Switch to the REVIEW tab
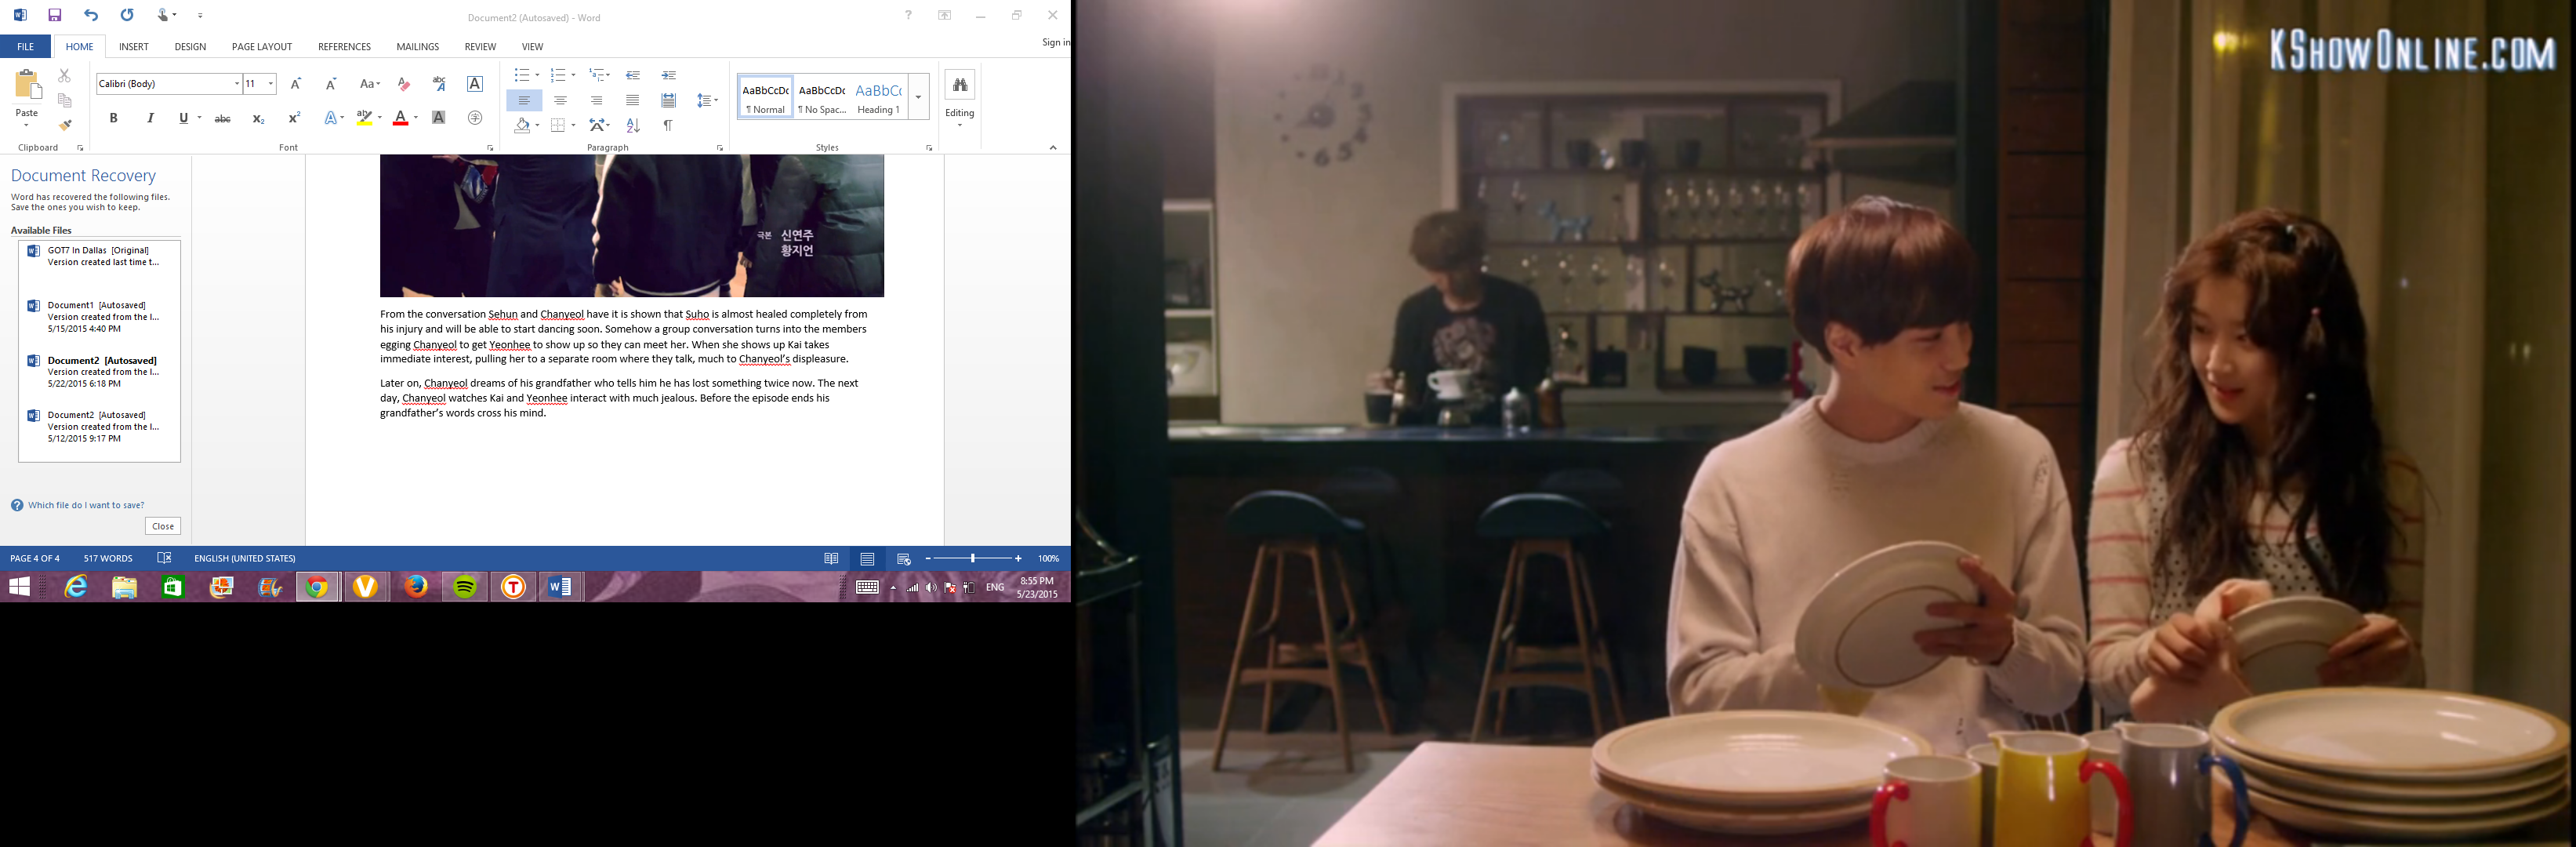This screenshot has height=847, width=2576. click(x=480, y=47)
